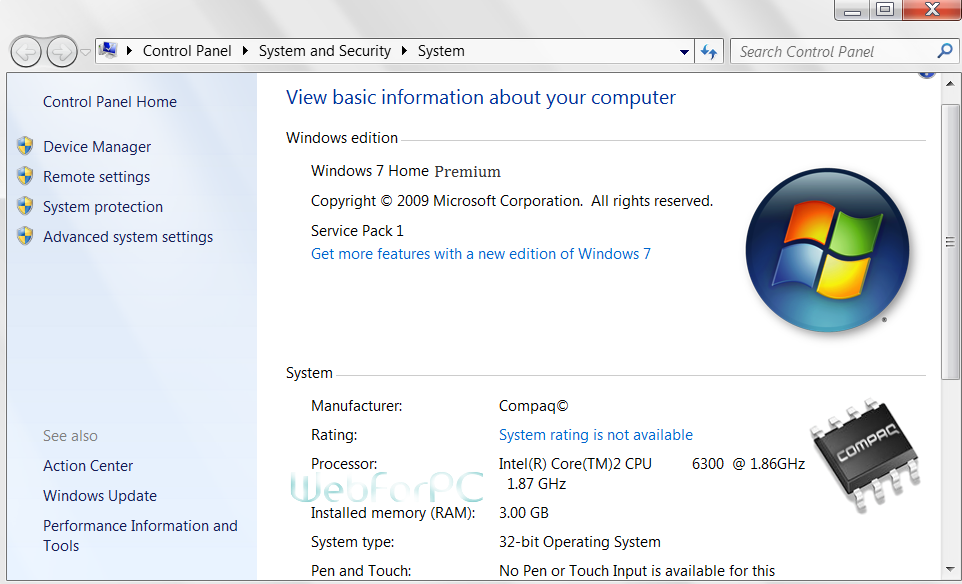Click the vertical scrollbar thumb
Image resolution: width=962 pixels, height=584 pixels.
(x=951, y=240)
